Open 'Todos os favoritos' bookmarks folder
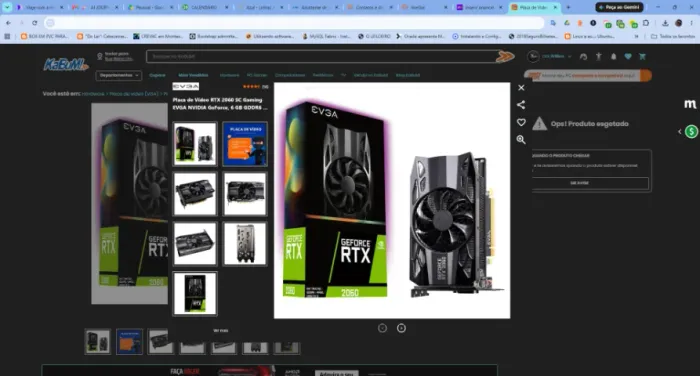700x376 pixels. tap(673, 37)
